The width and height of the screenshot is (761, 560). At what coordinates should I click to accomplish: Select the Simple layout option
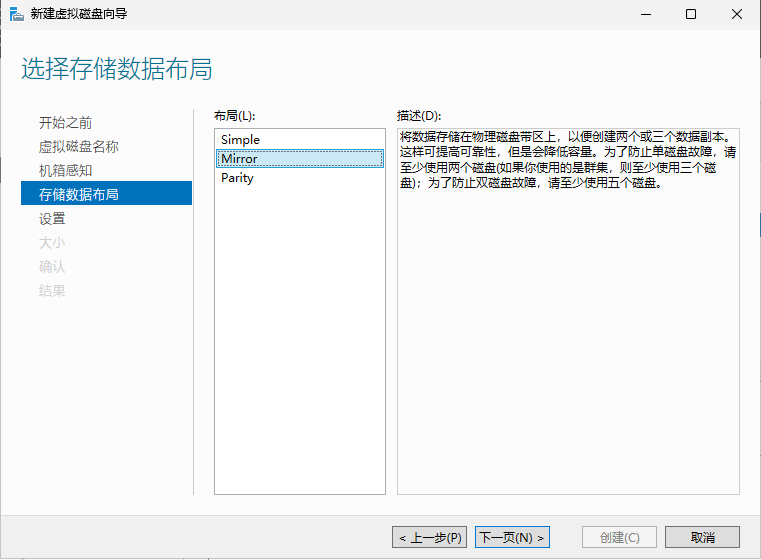click(299, 139)
